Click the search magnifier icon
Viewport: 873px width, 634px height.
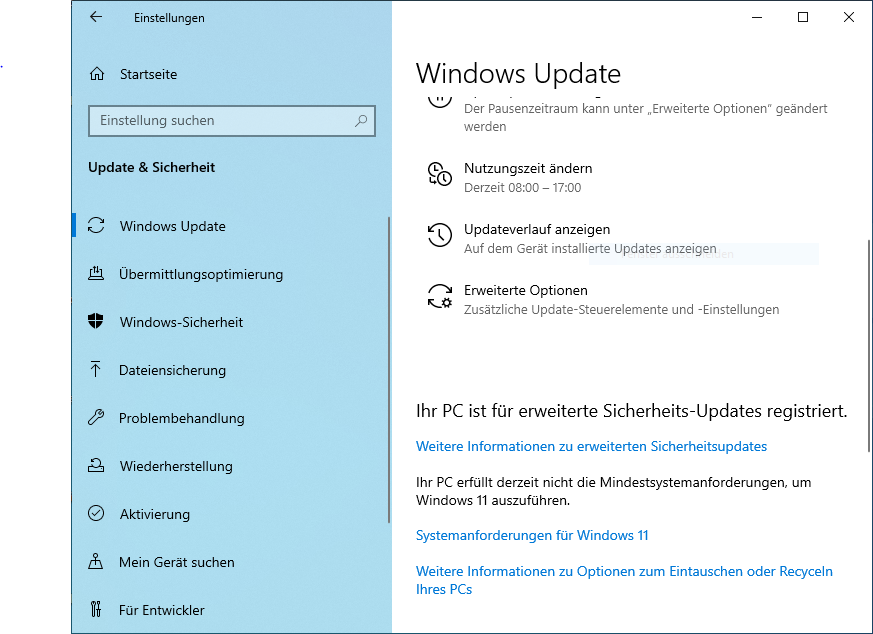click(361, 121)
